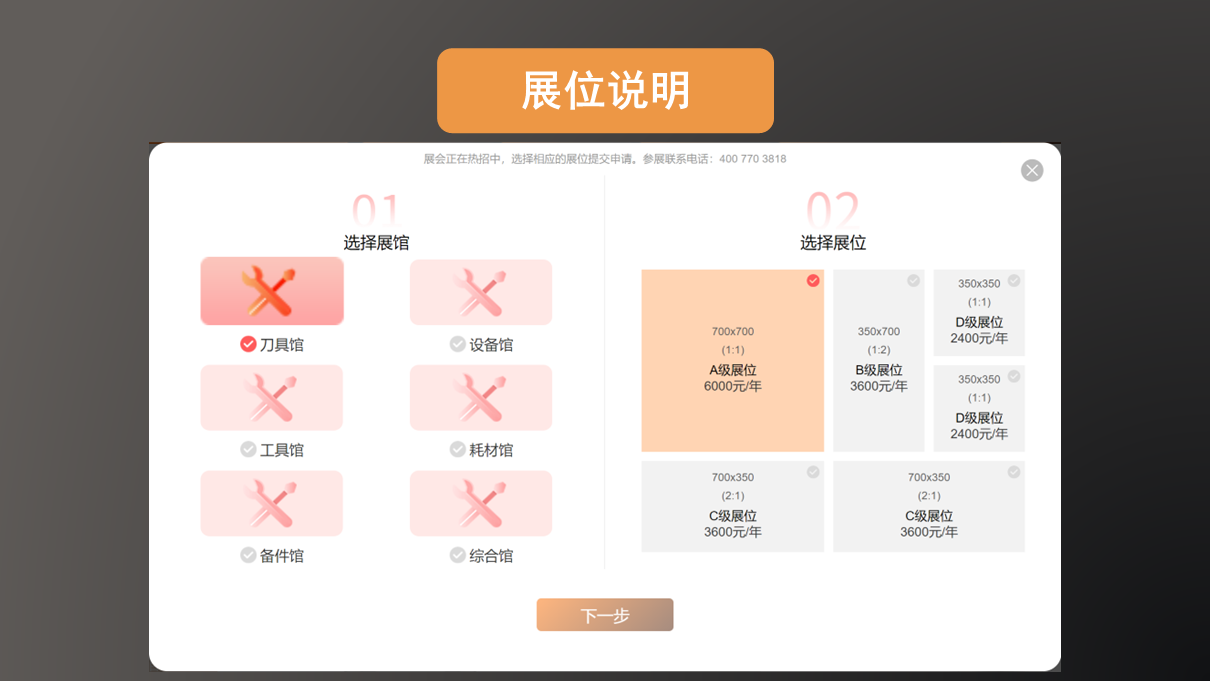Click the orange 展位说明 title banner

point(605,91)
